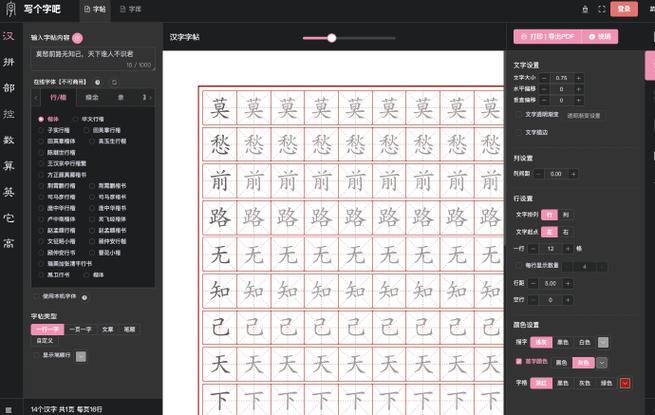Viewport: 655px width, 415px height.
Task: Uncheck the 首字颜色 checkbox
Action: pyautogui.click(x=519, y=361)
